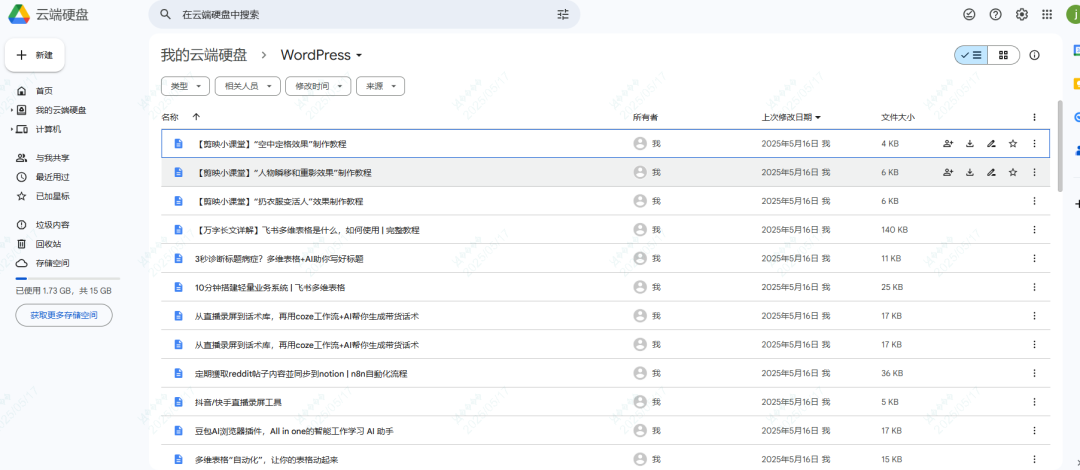Show the details info panel icon
The width and height of the screenshot is (1080, 470).
tap(1034, 55)
